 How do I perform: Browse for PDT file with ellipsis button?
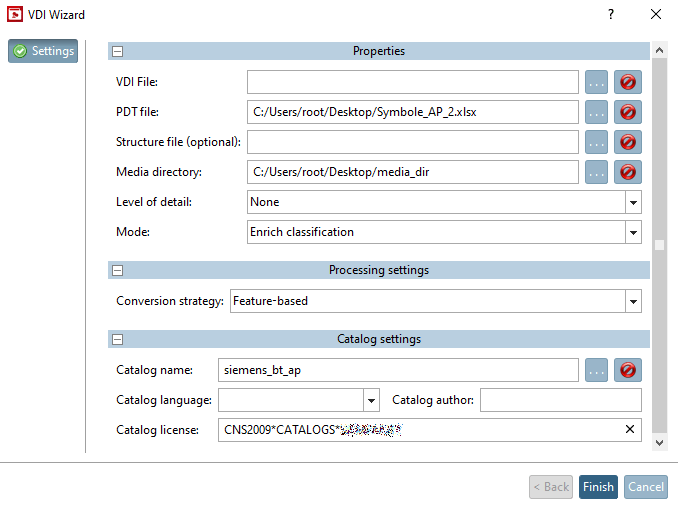pos(597,112)
